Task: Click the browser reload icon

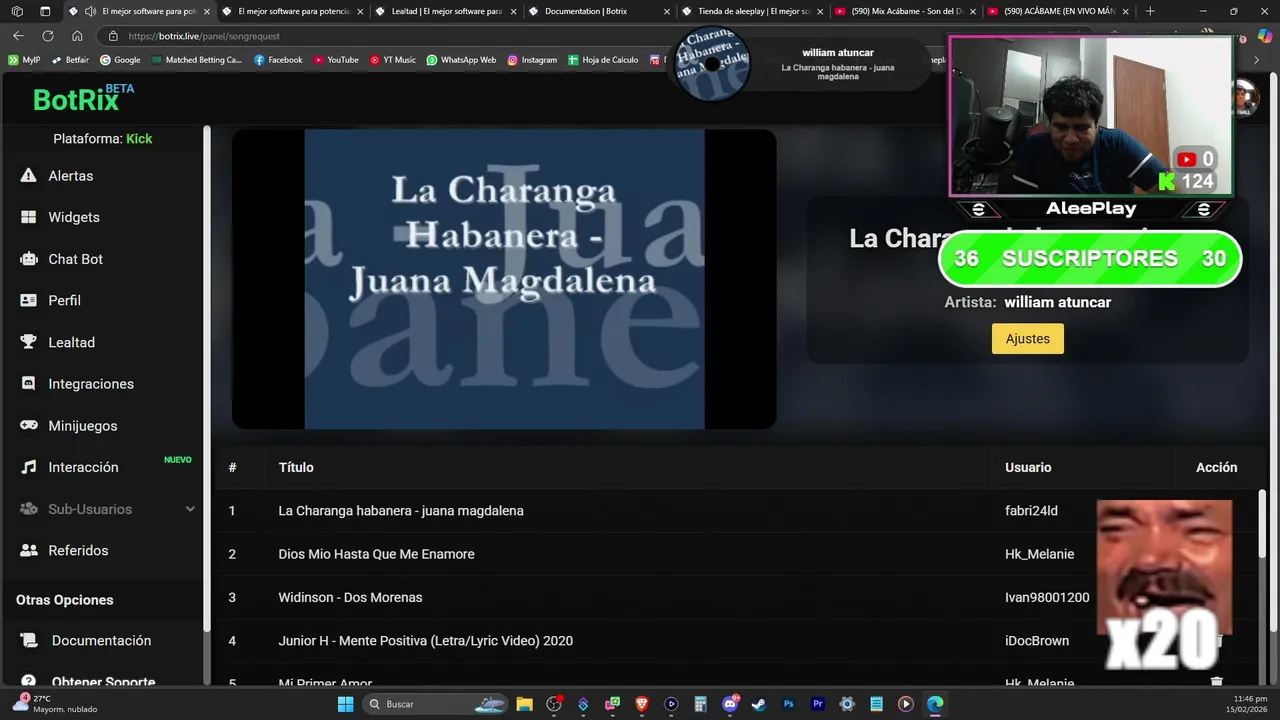Action: coord(48,36)
